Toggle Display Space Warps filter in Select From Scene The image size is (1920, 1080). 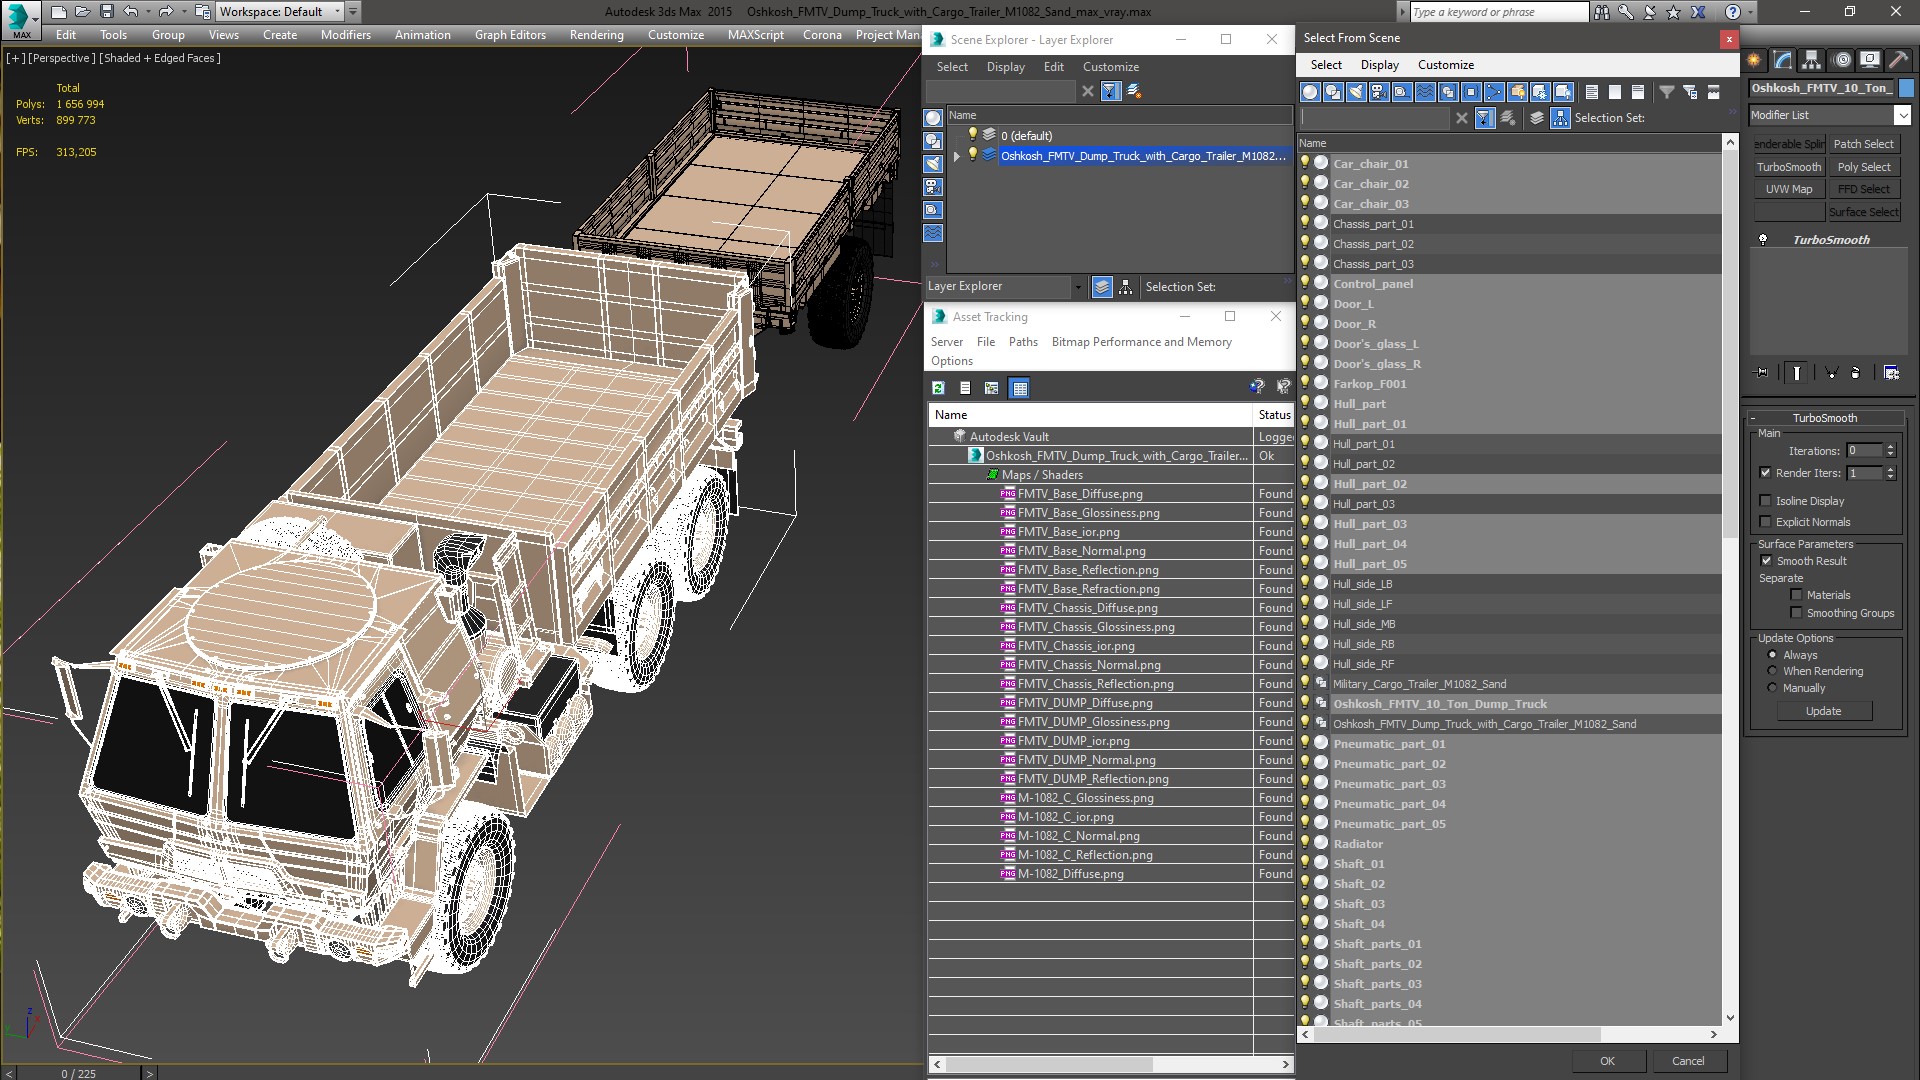1425,92
